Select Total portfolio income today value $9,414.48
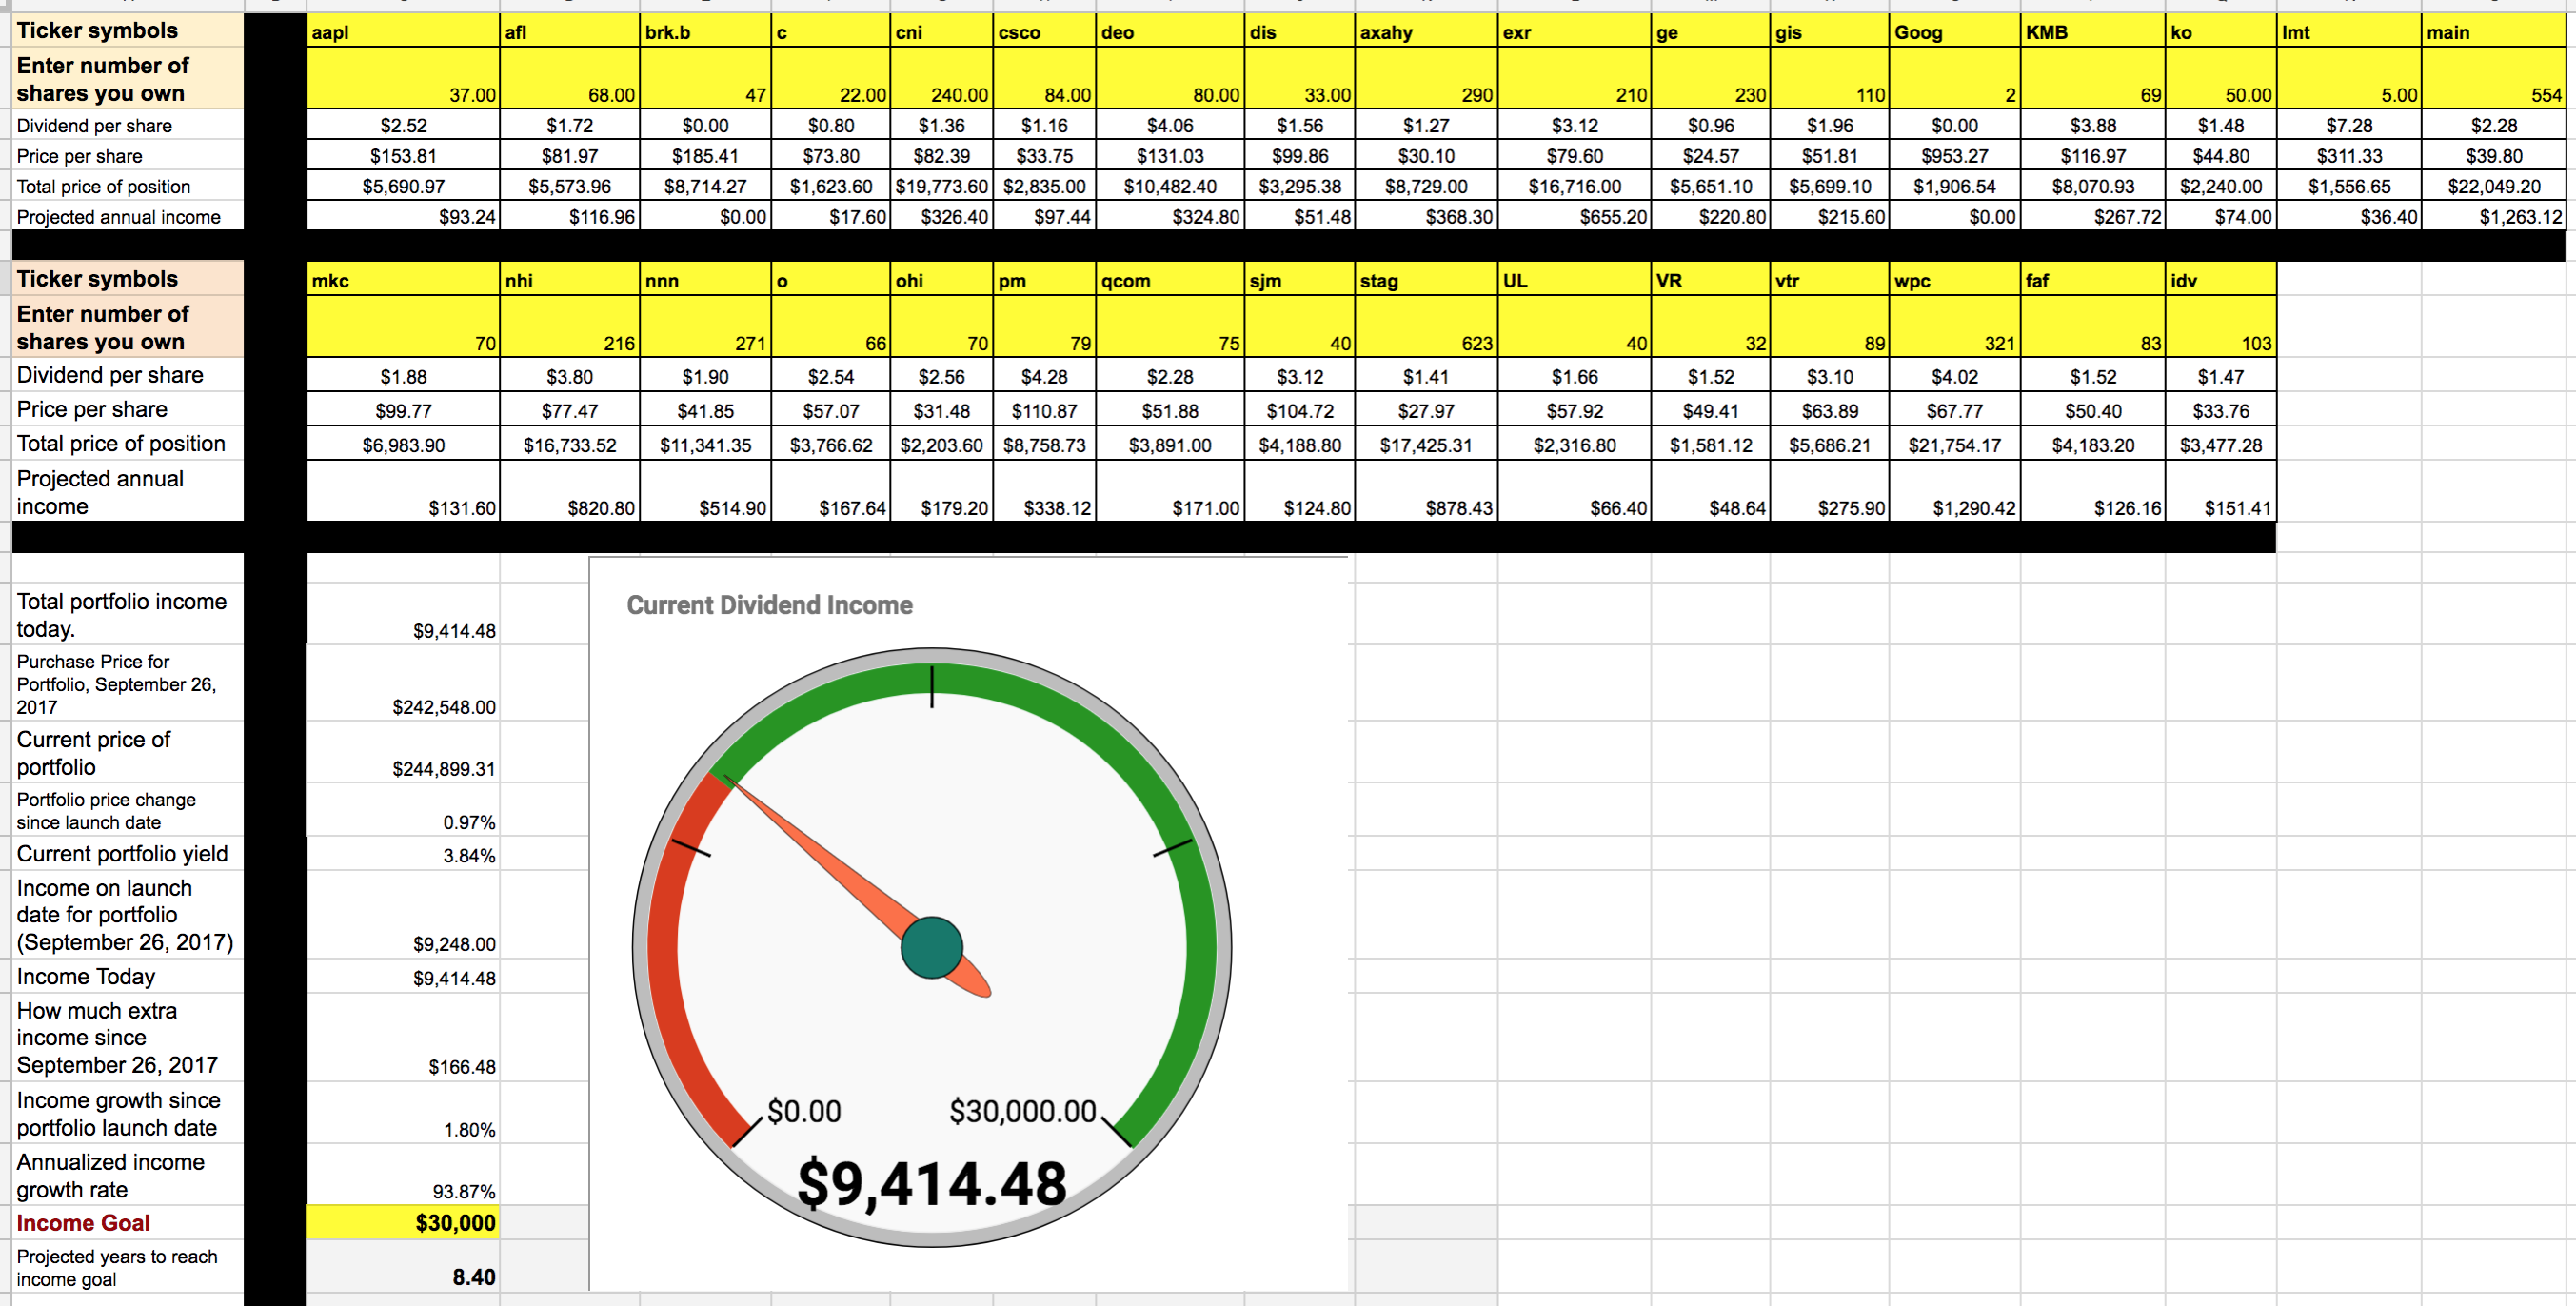Screen dimensions: 2576x1306 402,614
